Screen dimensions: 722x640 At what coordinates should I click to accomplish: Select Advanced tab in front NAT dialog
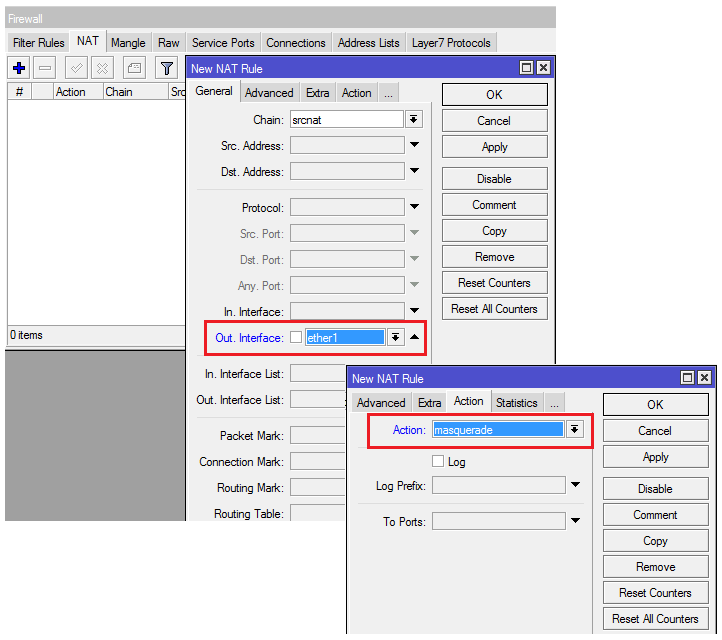[x=381, y=403]
